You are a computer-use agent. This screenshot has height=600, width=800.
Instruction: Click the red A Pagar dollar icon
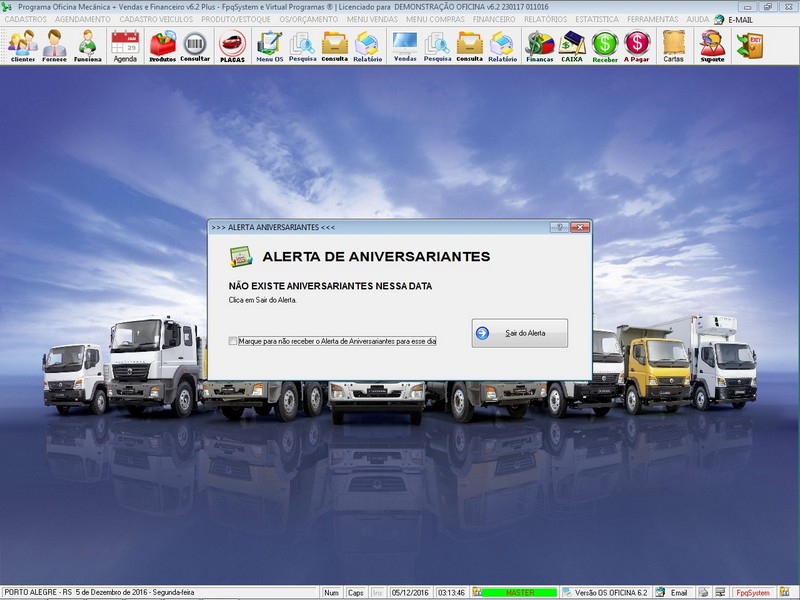click(x=637, y=46)
